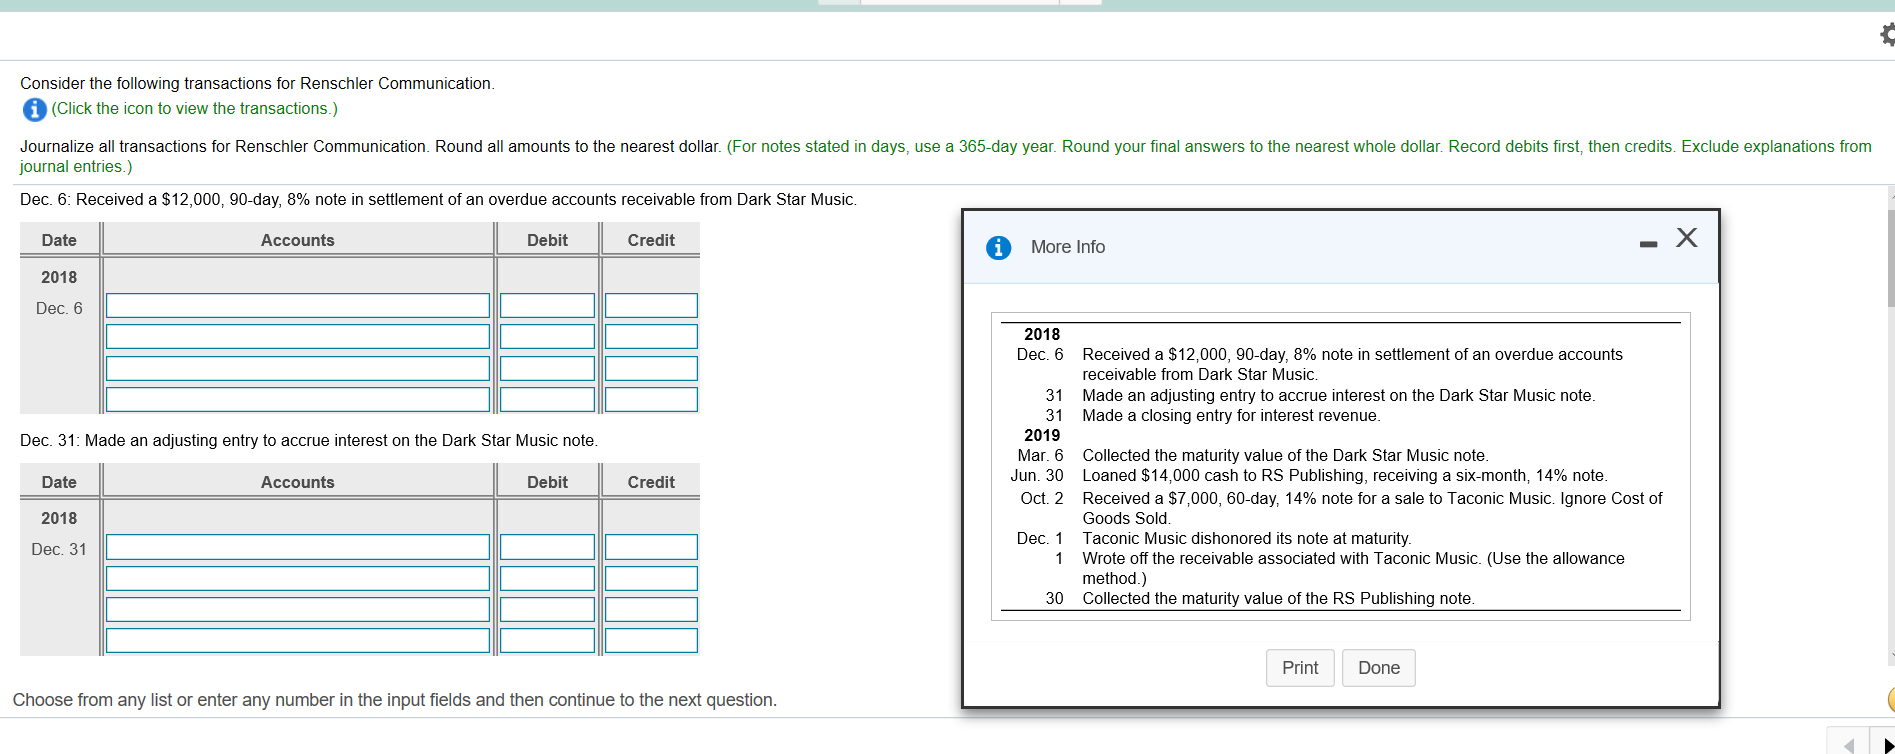
Task: Click the More Info blue info icon
Action: pyautogui.click(x=998, y=247)
